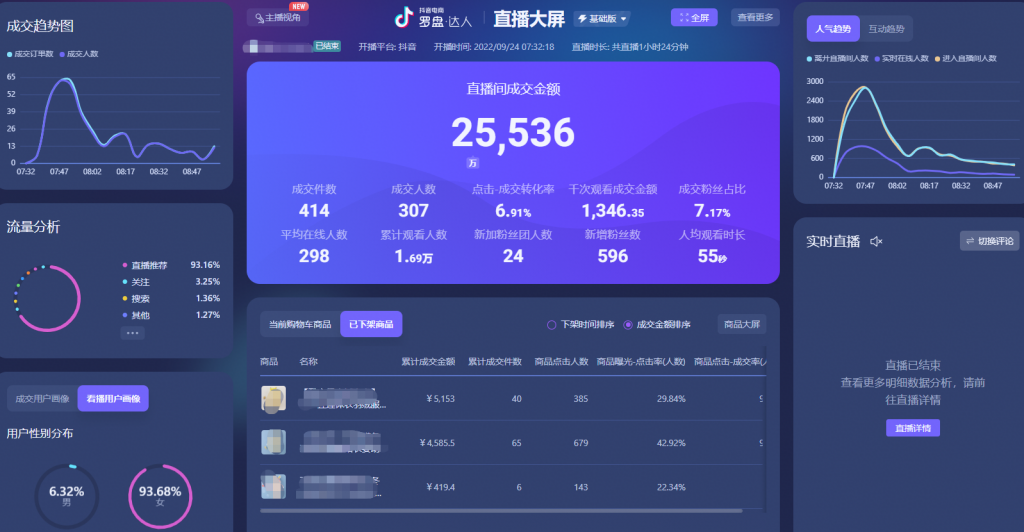Click the 商品点击人数 column header

click(561, 362)
